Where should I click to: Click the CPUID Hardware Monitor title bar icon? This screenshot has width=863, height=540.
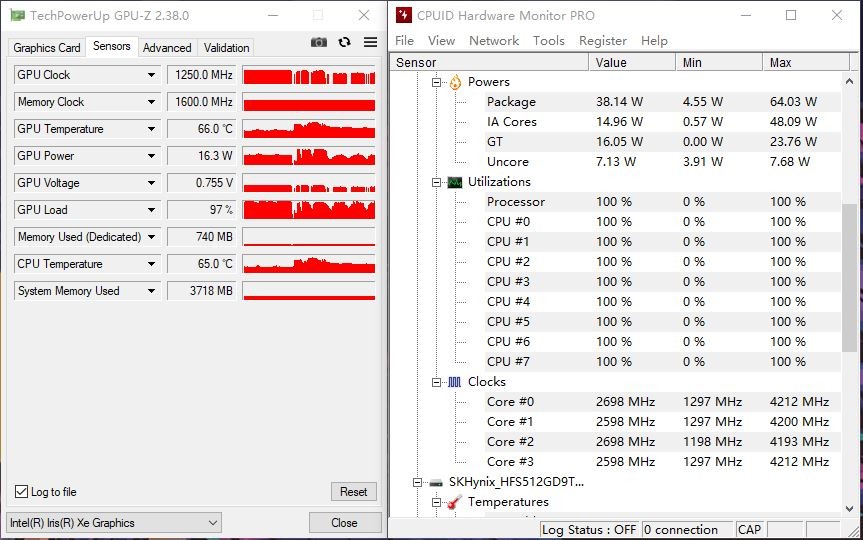pyautogui.click(x=404, y=15)
